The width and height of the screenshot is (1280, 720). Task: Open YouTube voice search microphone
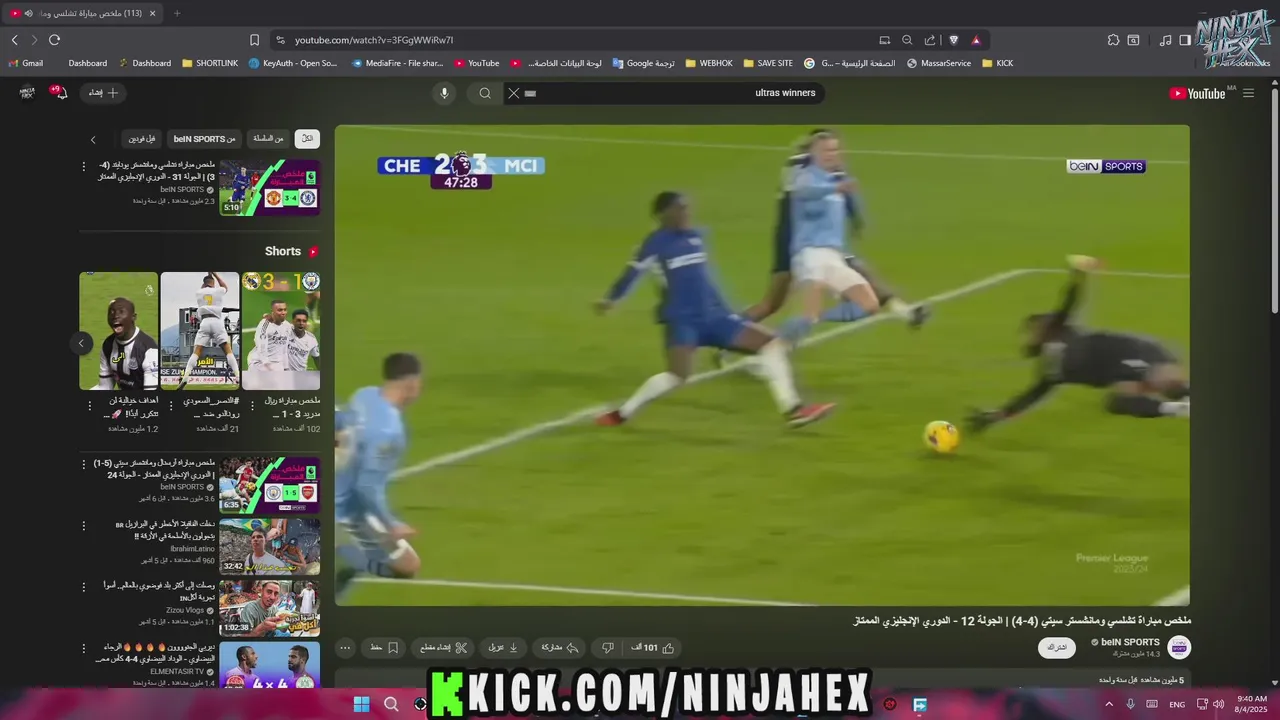click(x=445, y=93)
